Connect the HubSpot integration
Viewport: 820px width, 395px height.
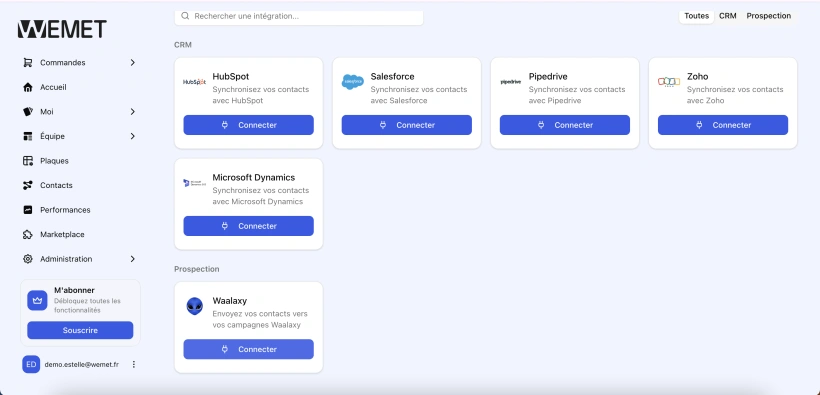click(x=248, y=125)
